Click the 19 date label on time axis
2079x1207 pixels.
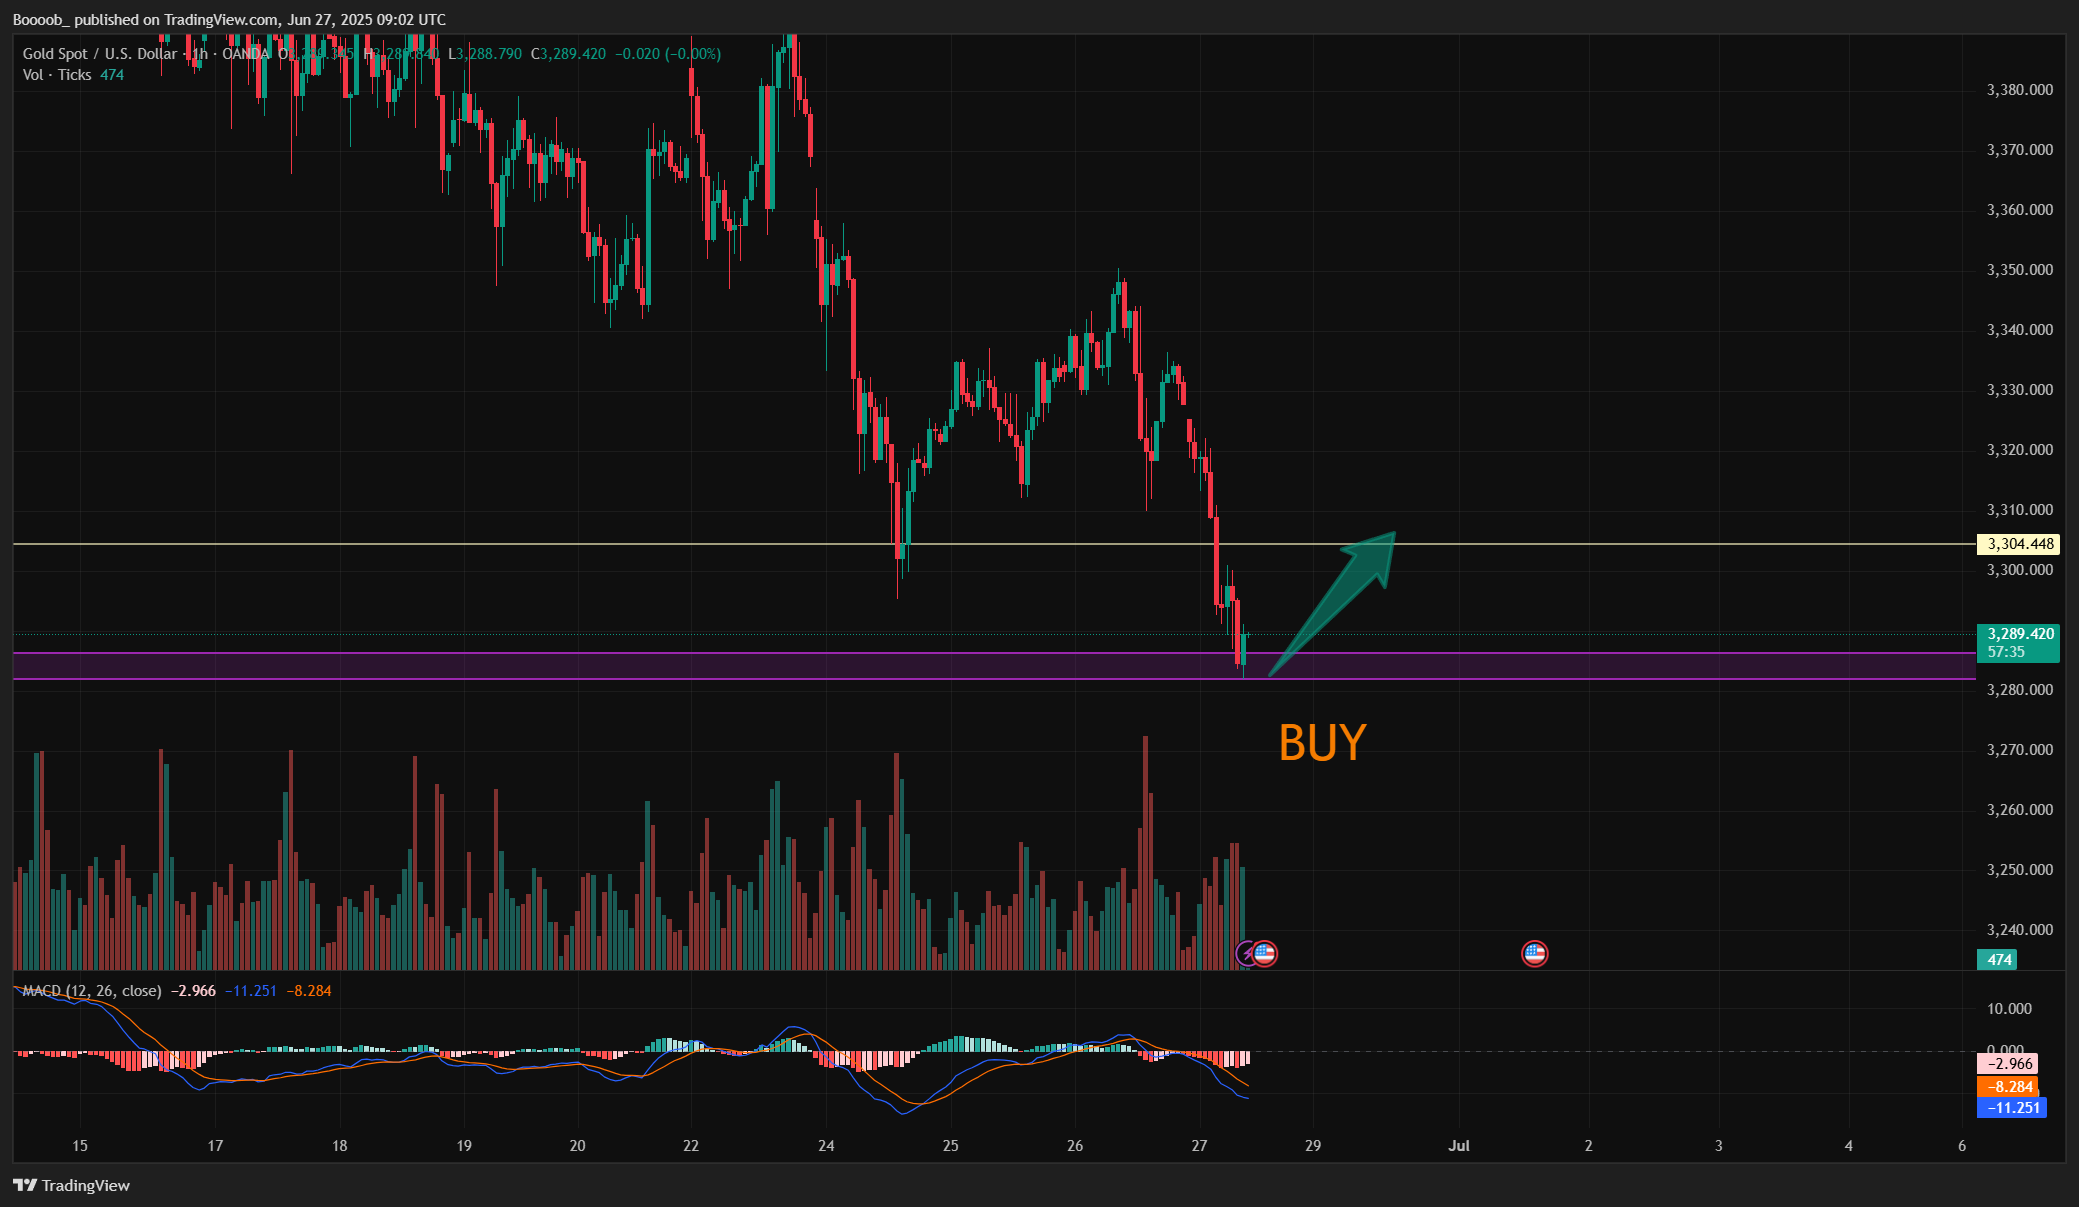[464, 1146]
